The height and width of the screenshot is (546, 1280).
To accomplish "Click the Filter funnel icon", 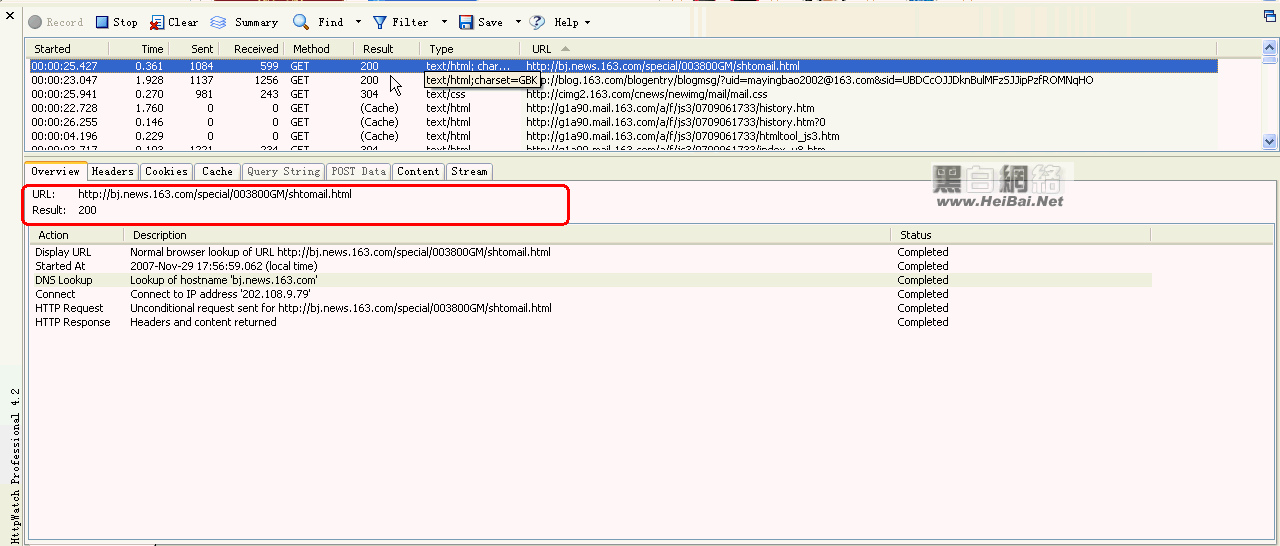I will click(380, 22).
